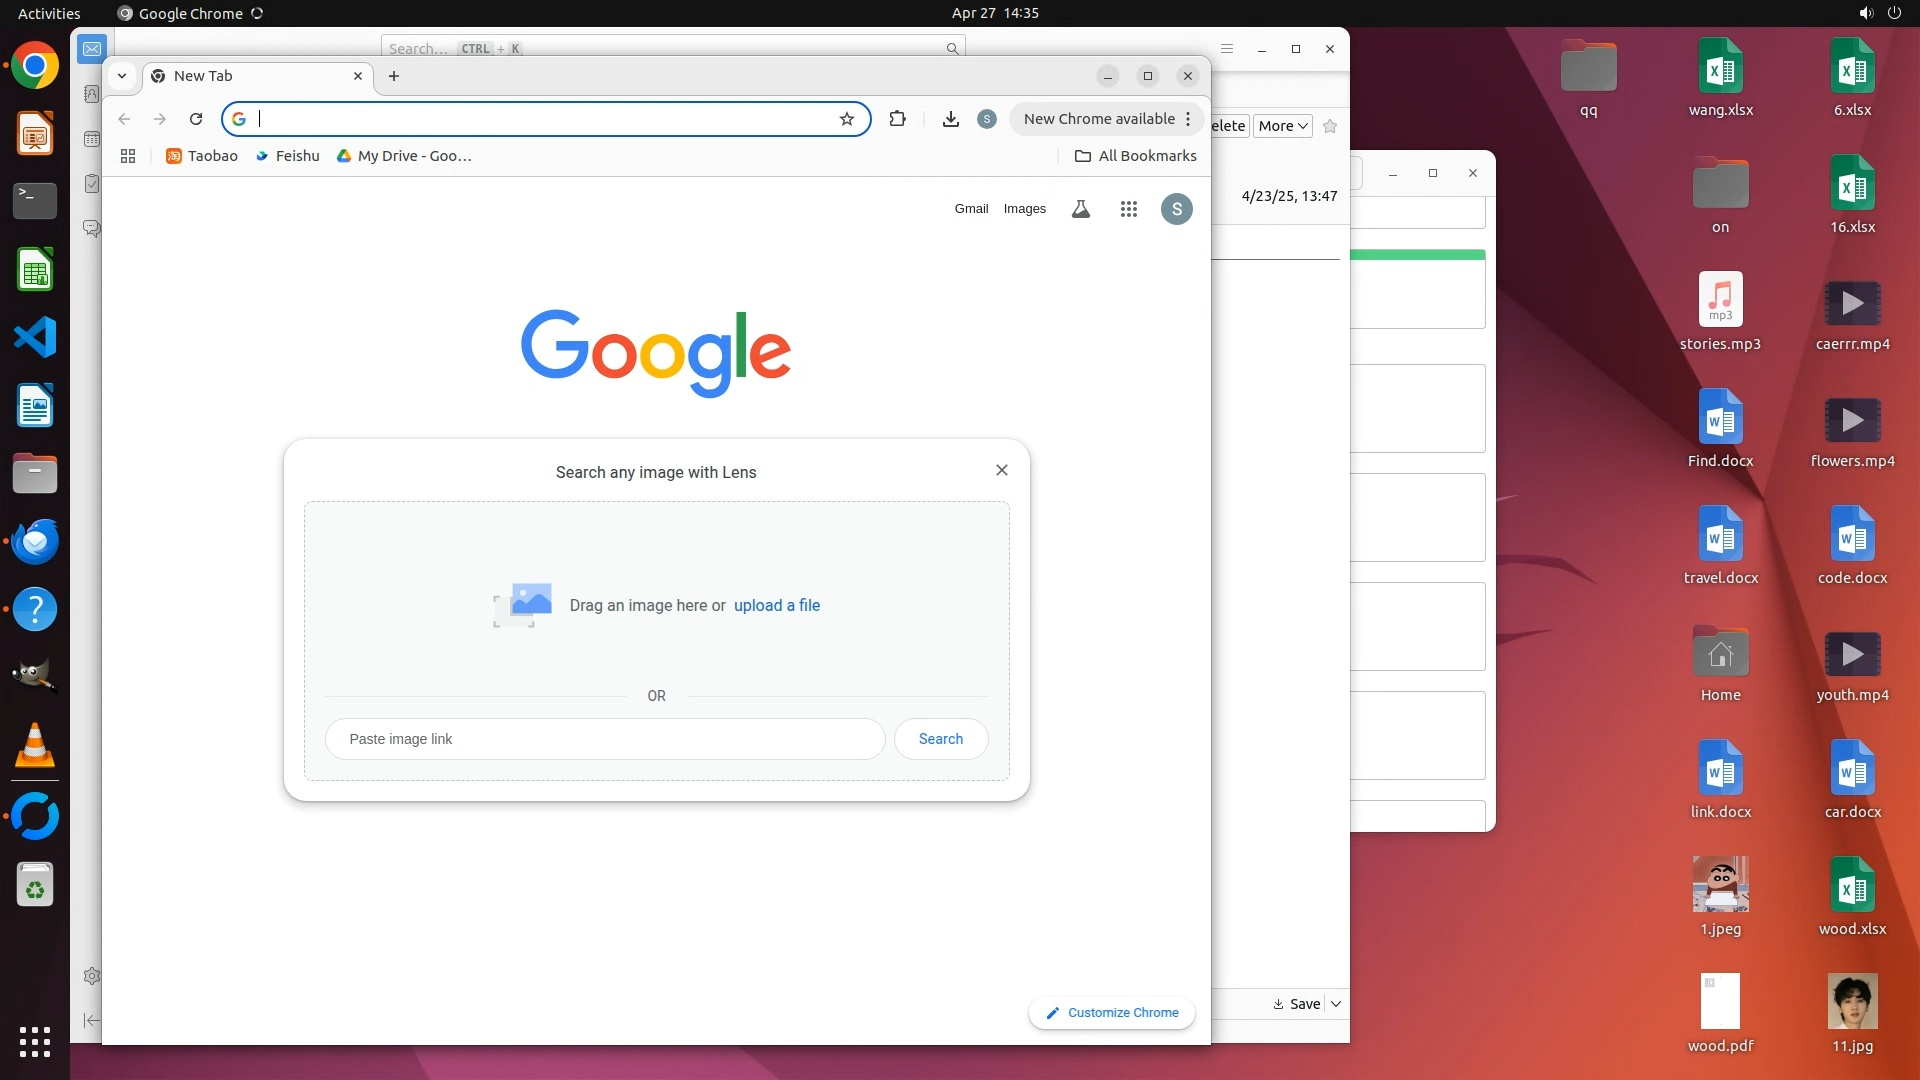Screen dimensions: 1920x1080
Task: Launch VLC from the Ubuntu dock
Action: coord(35,746)
